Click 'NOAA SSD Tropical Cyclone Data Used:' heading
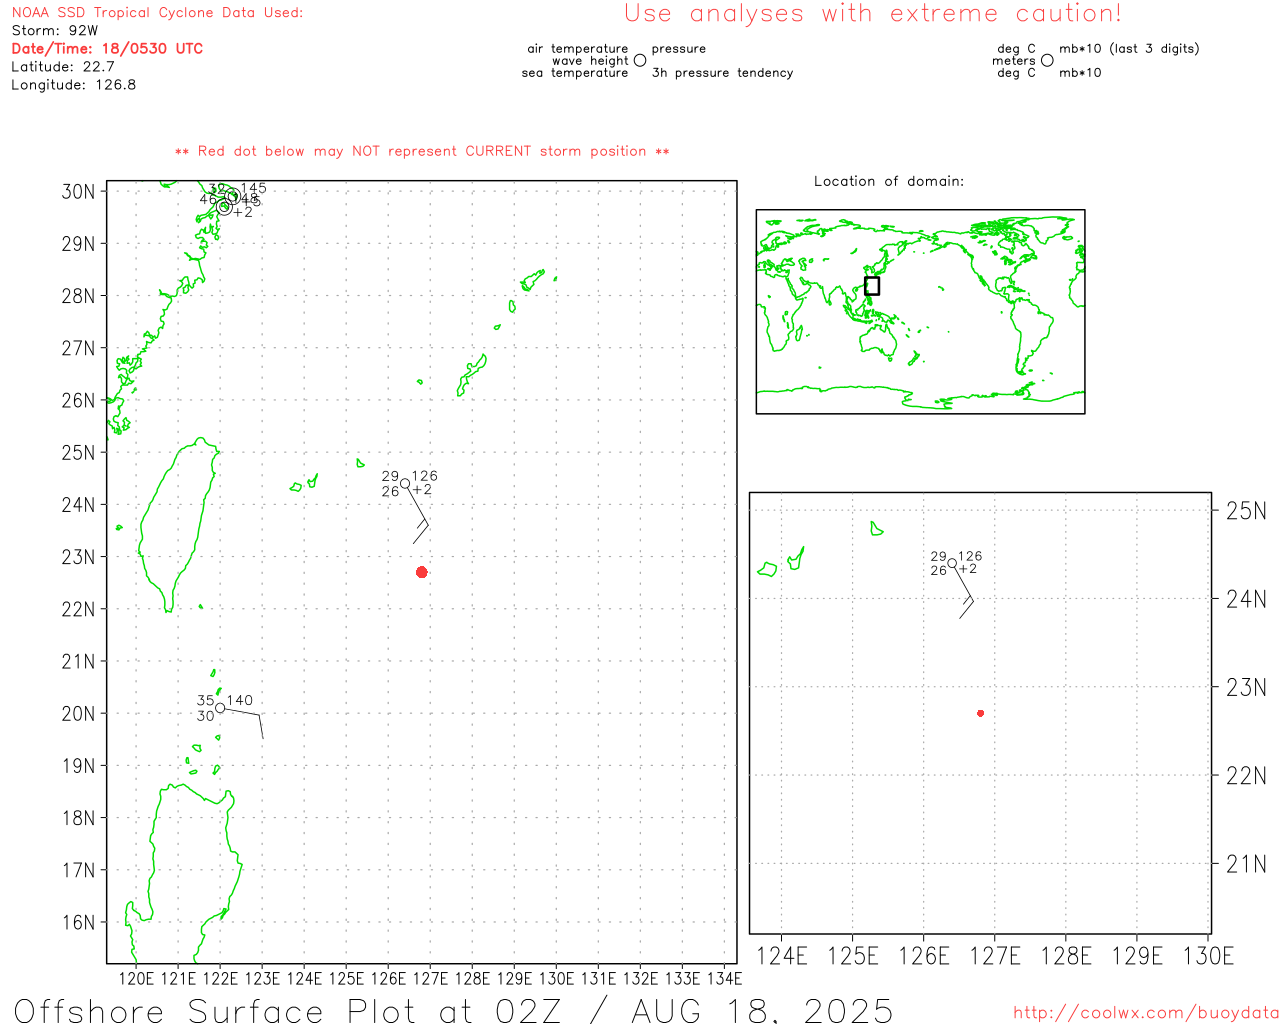Image resolution: width=1280 pixels, height=1024 pixels. coord(157,13)
